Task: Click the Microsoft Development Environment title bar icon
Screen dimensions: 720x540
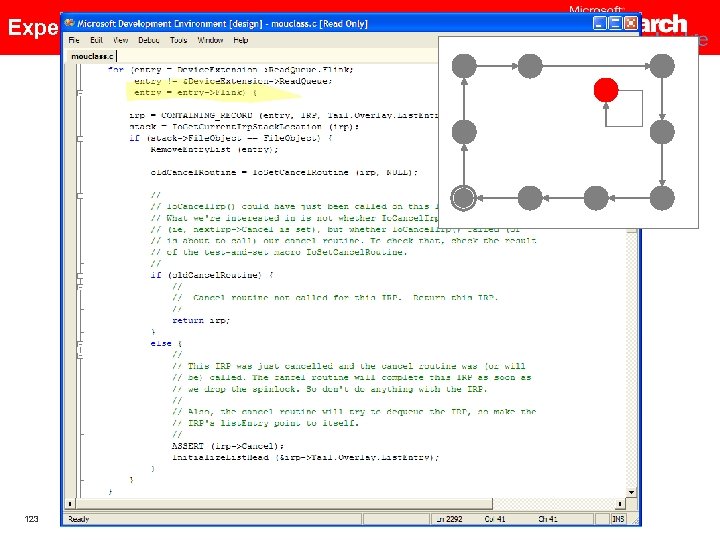Action: [69, 23]
